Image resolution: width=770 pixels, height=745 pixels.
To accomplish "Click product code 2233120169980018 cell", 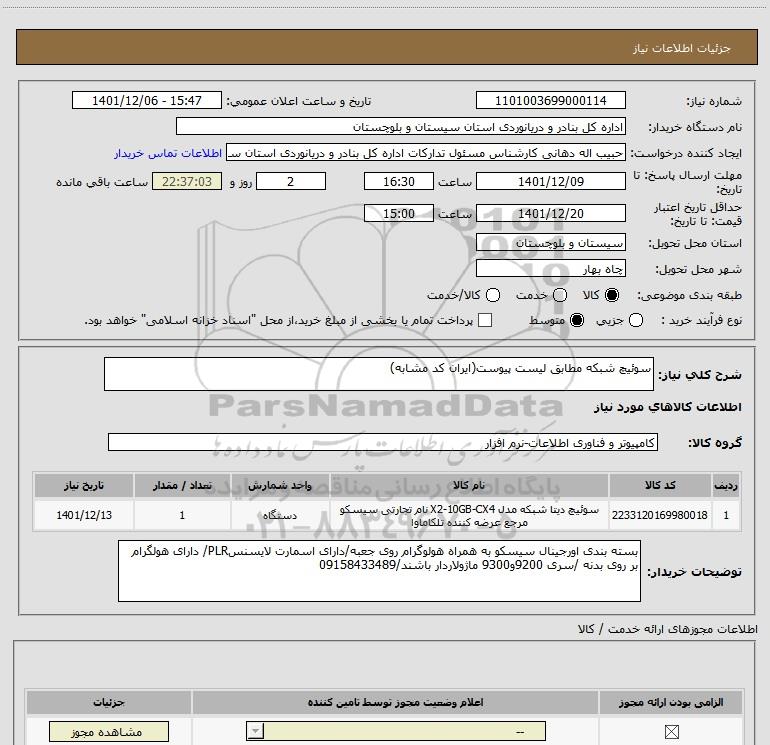I will click(660, 515).
